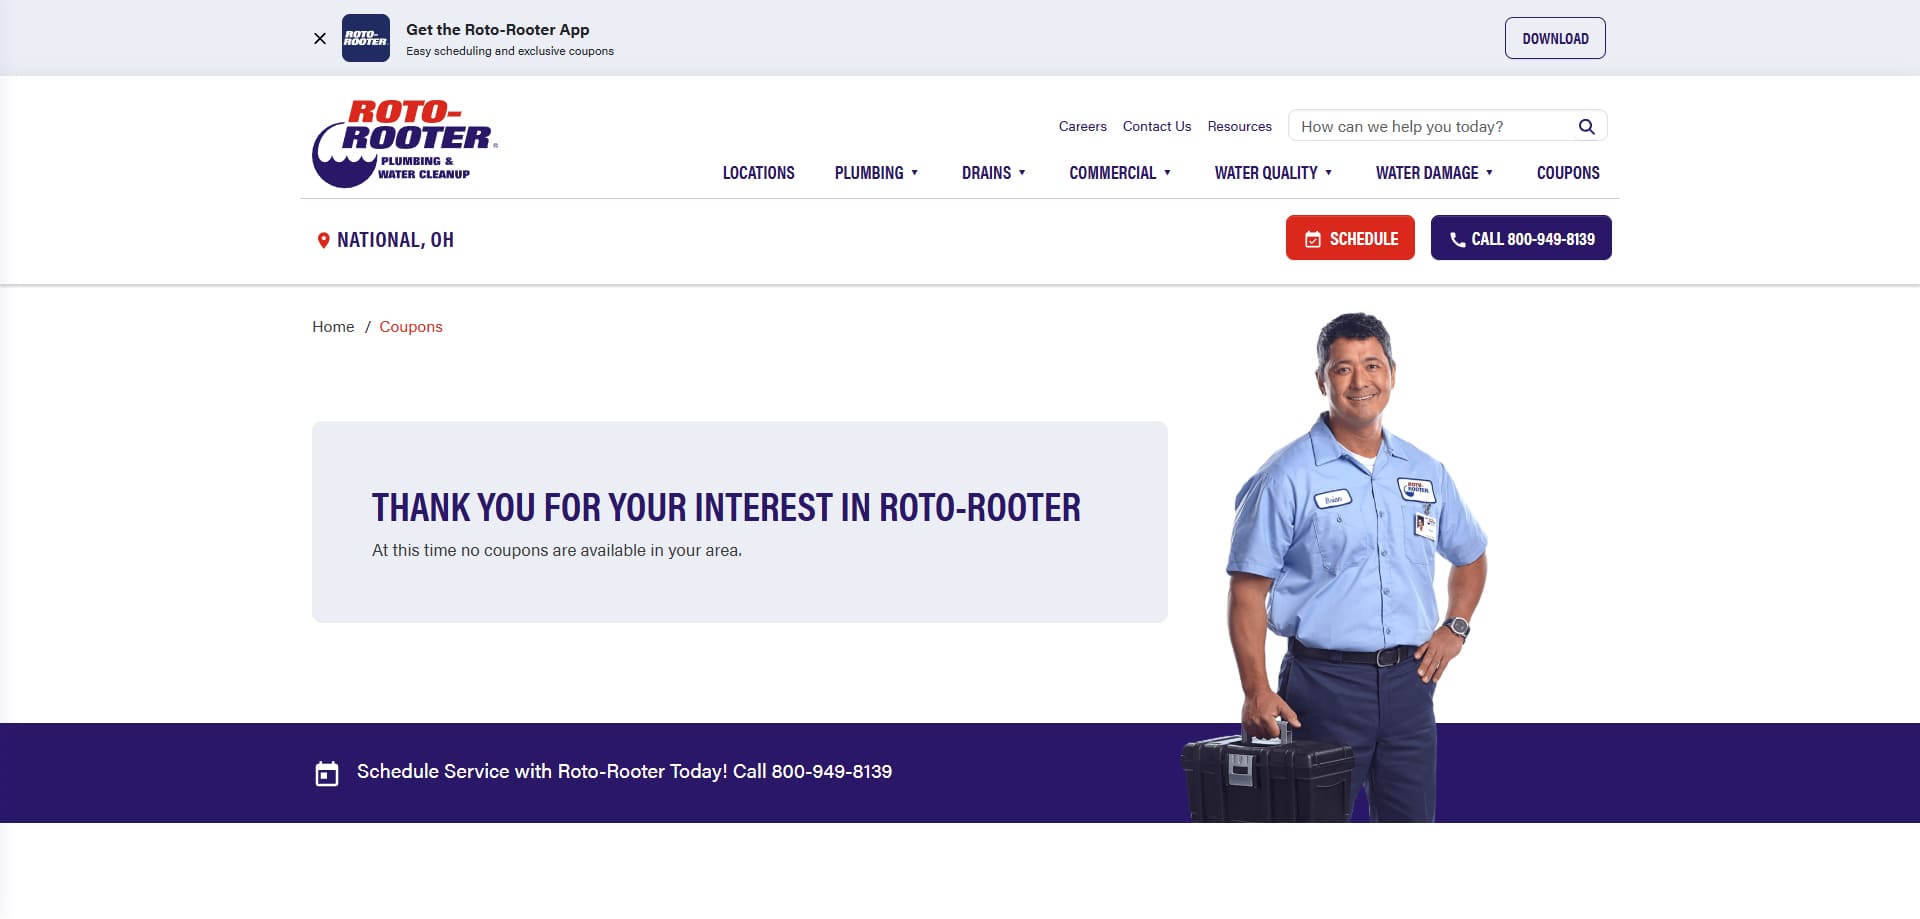Expand the Commercial dropdown arrow
The height and width of the screenshot is (919, 1920).
point(1167,173)
